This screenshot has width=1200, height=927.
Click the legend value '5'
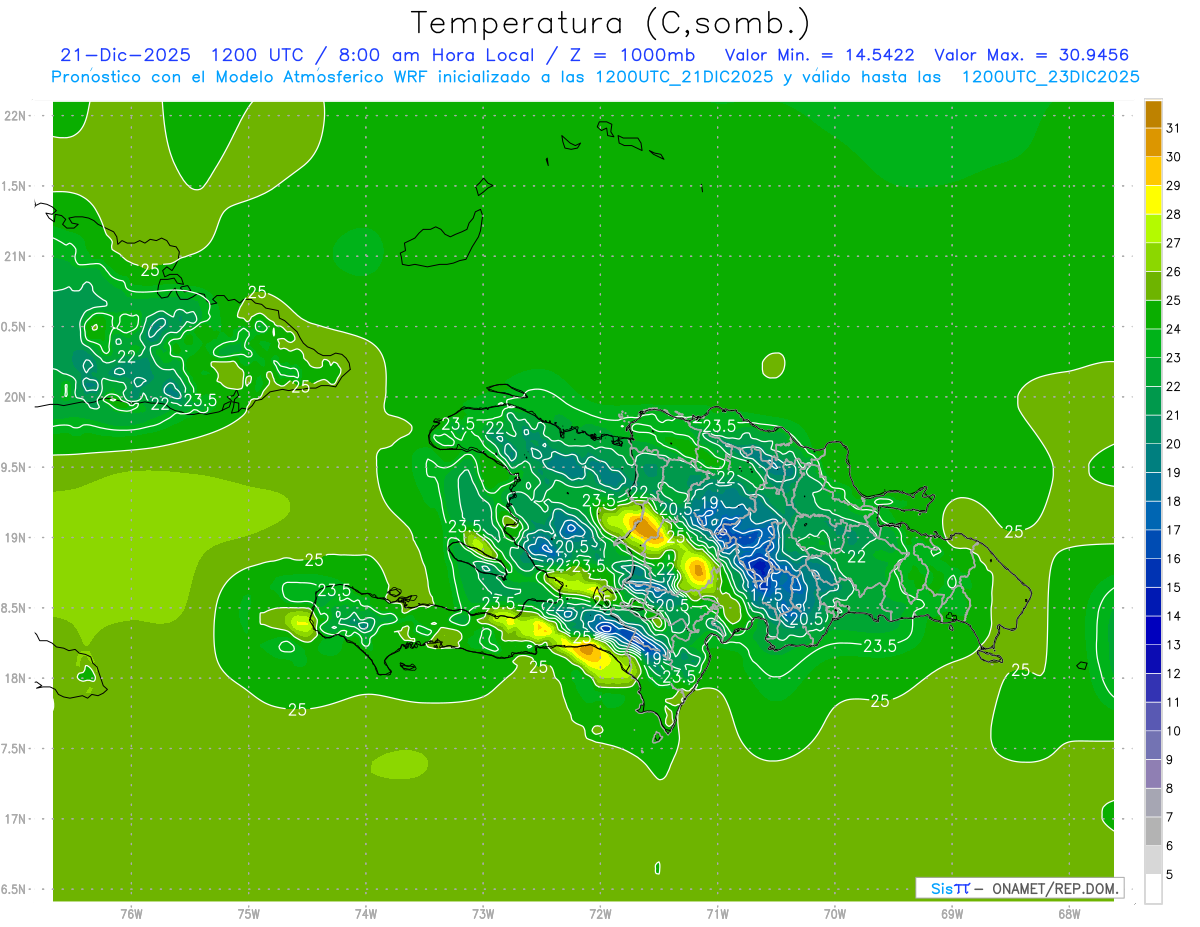click(1170, 876)
